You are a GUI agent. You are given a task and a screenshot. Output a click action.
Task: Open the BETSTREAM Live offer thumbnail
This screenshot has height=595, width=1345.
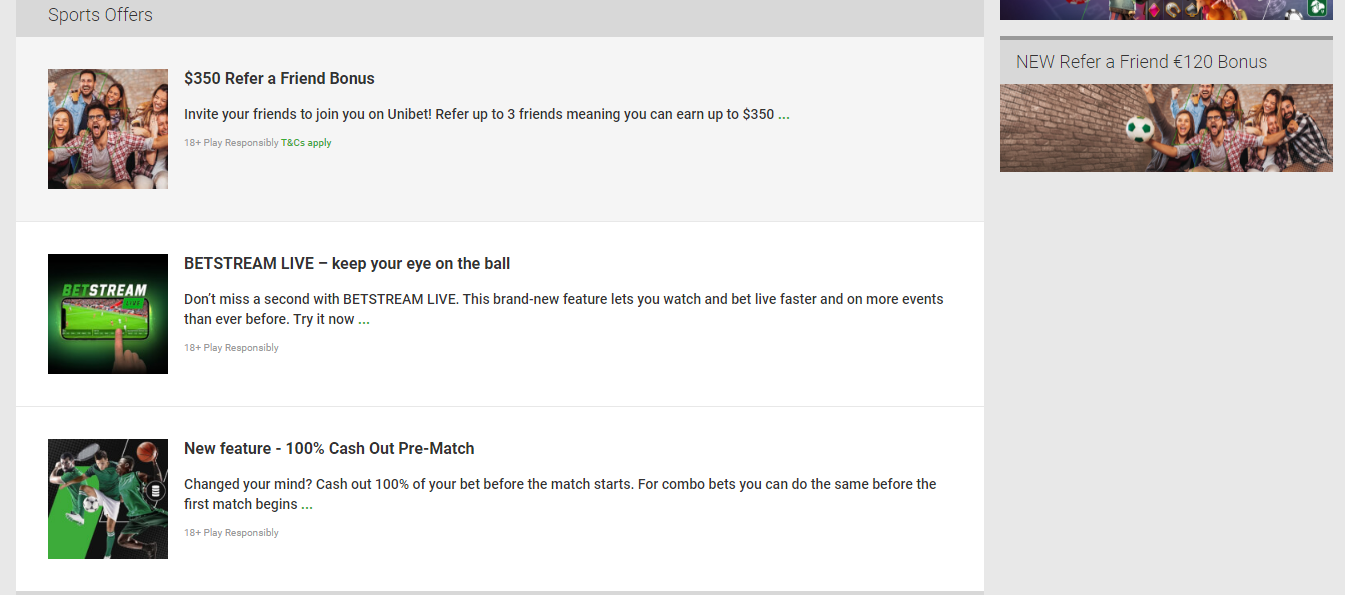[108, 314]
